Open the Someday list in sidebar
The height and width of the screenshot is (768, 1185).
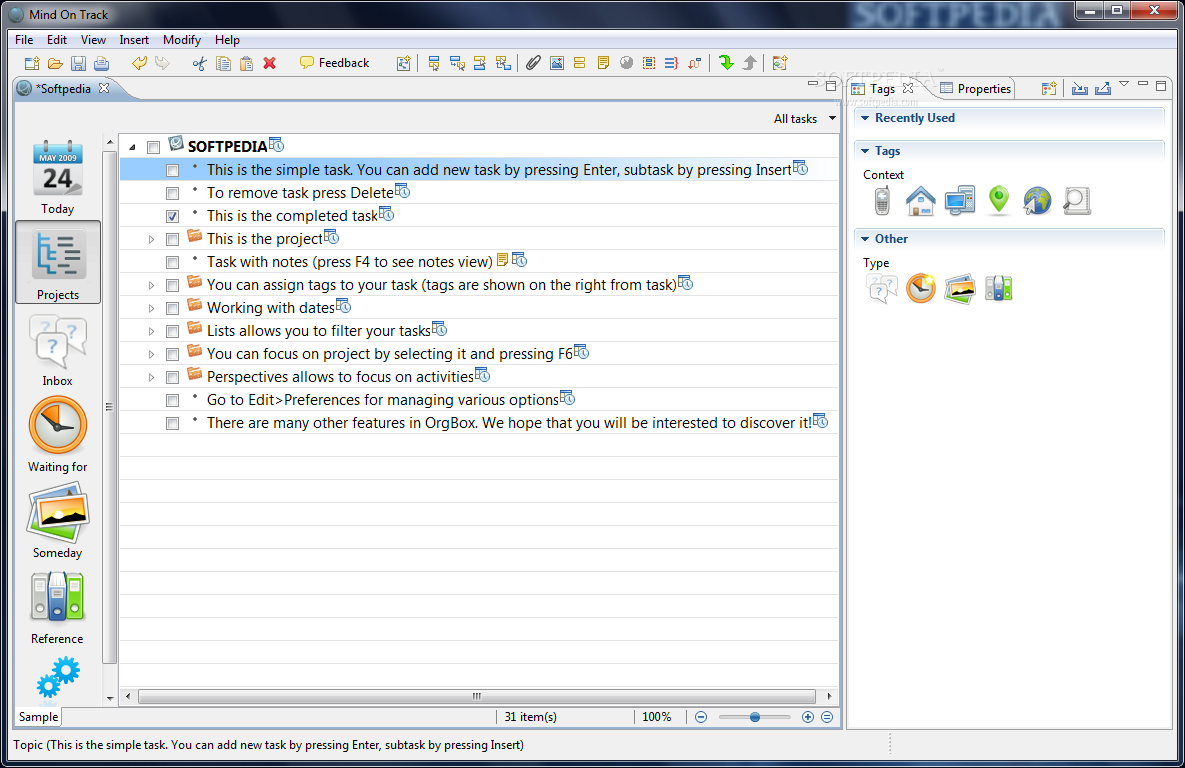click(x=57, y=522)
